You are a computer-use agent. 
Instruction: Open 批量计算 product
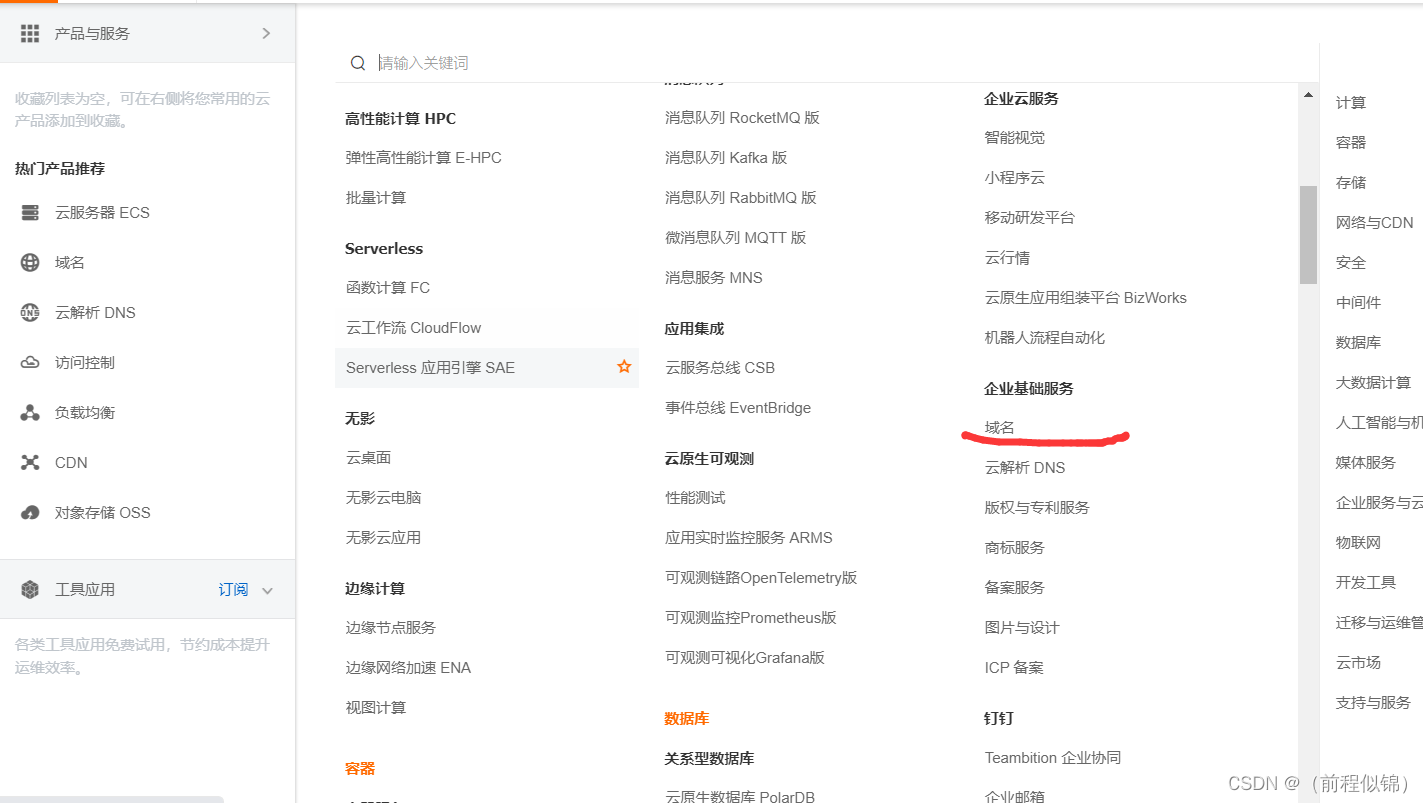tap(376, 197)
